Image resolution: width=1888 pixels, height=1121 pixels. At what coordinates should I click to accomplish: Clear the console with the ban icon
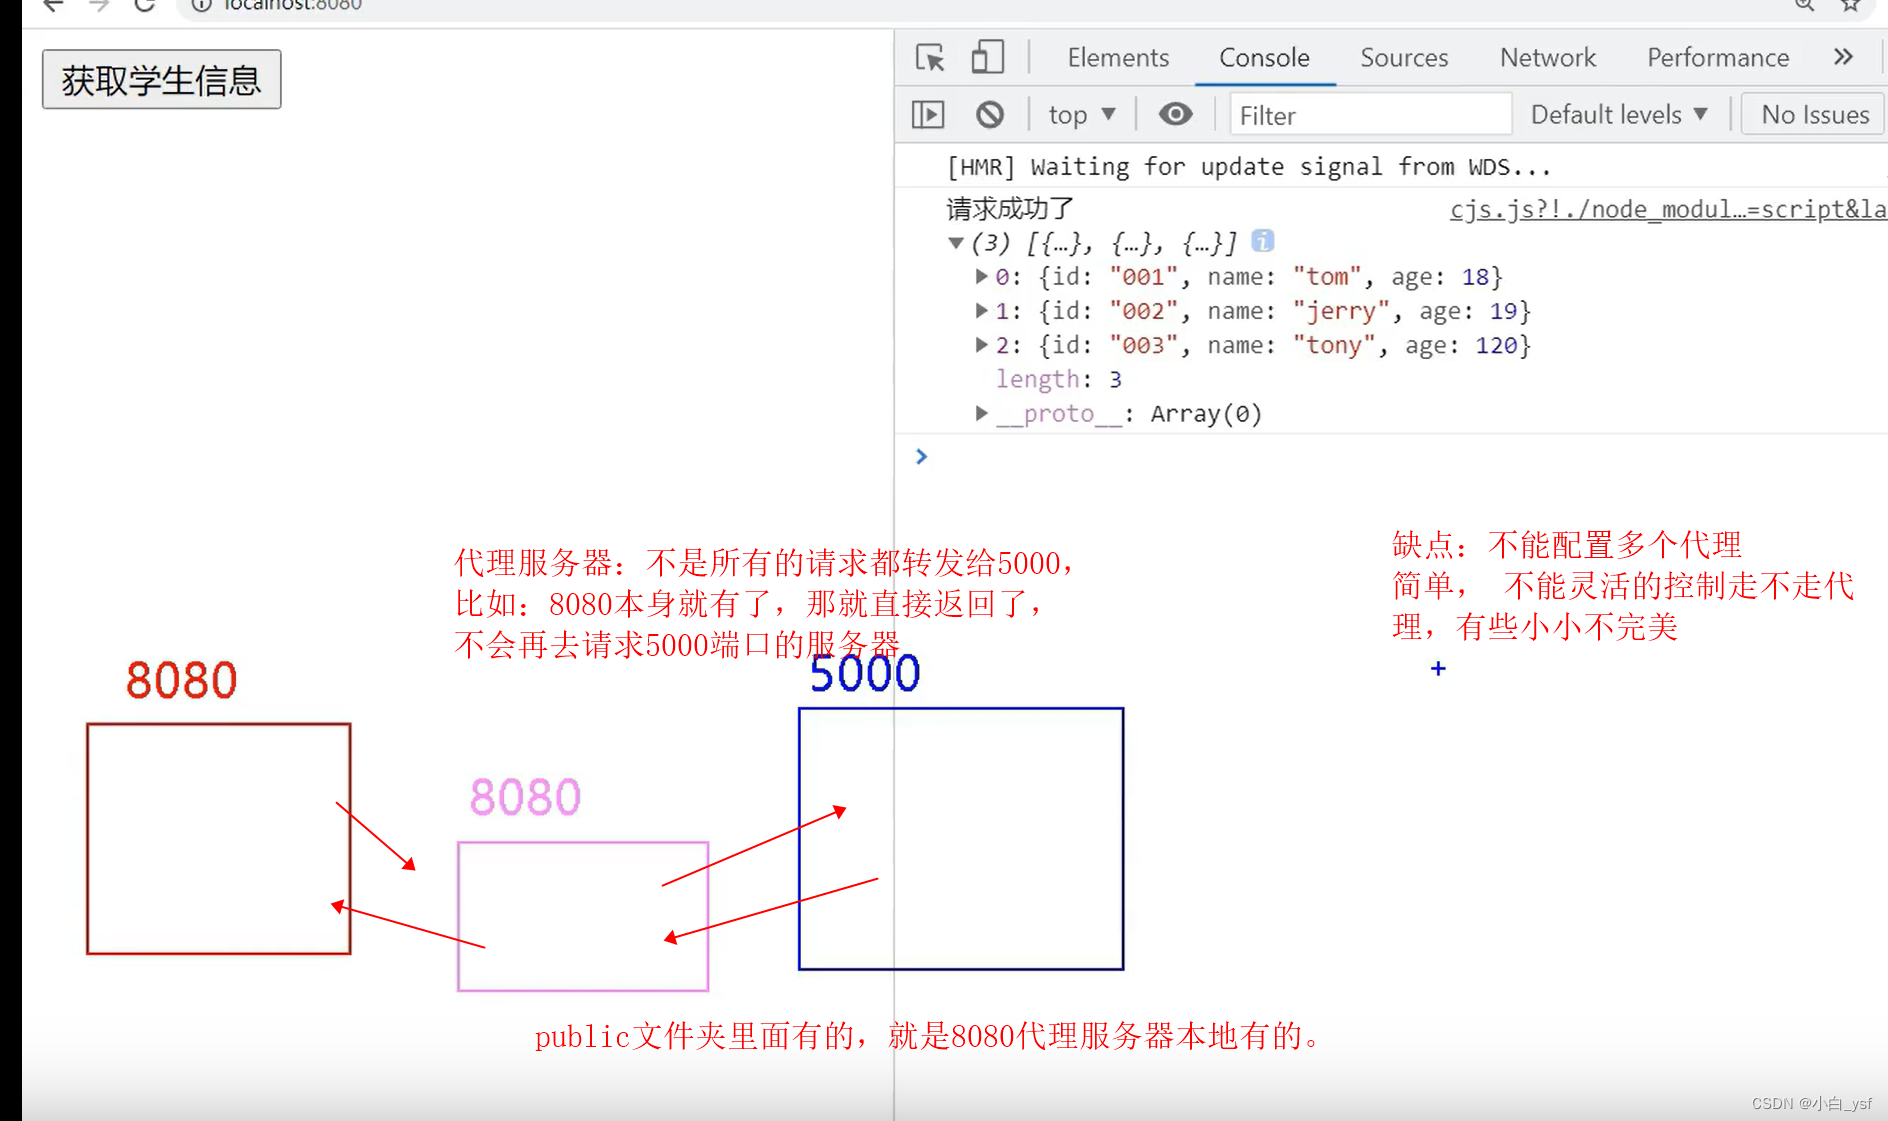[990, 115]
